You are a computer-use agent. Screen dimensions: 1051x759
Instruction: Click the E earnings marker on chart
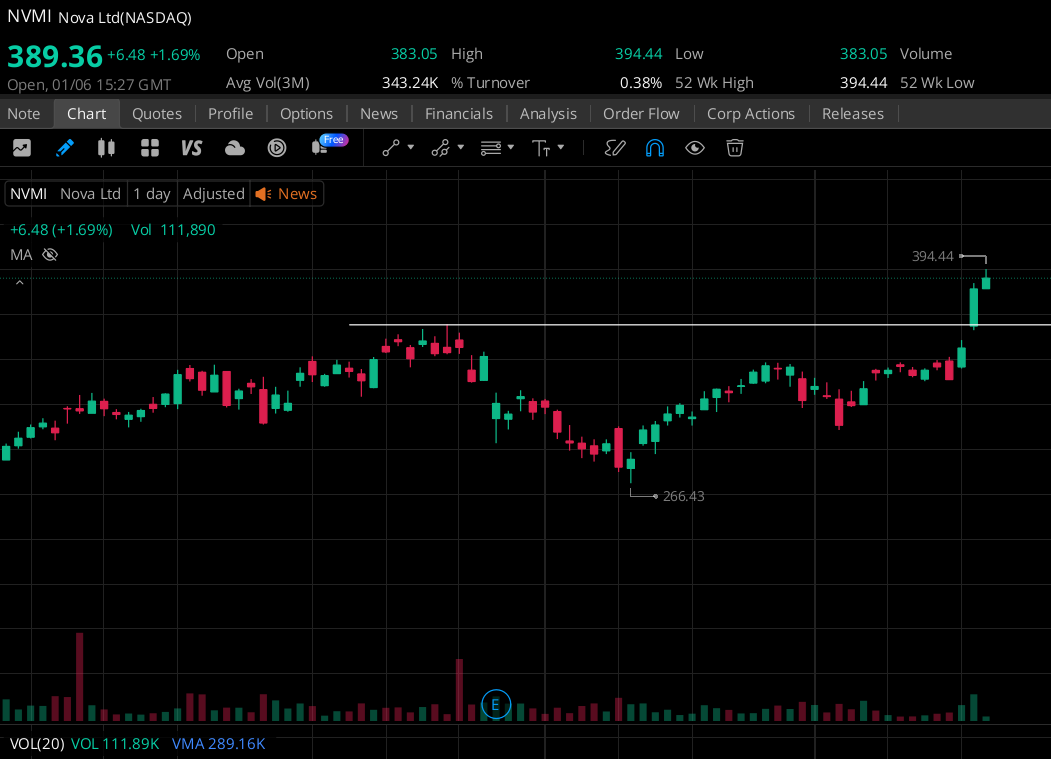496,704
